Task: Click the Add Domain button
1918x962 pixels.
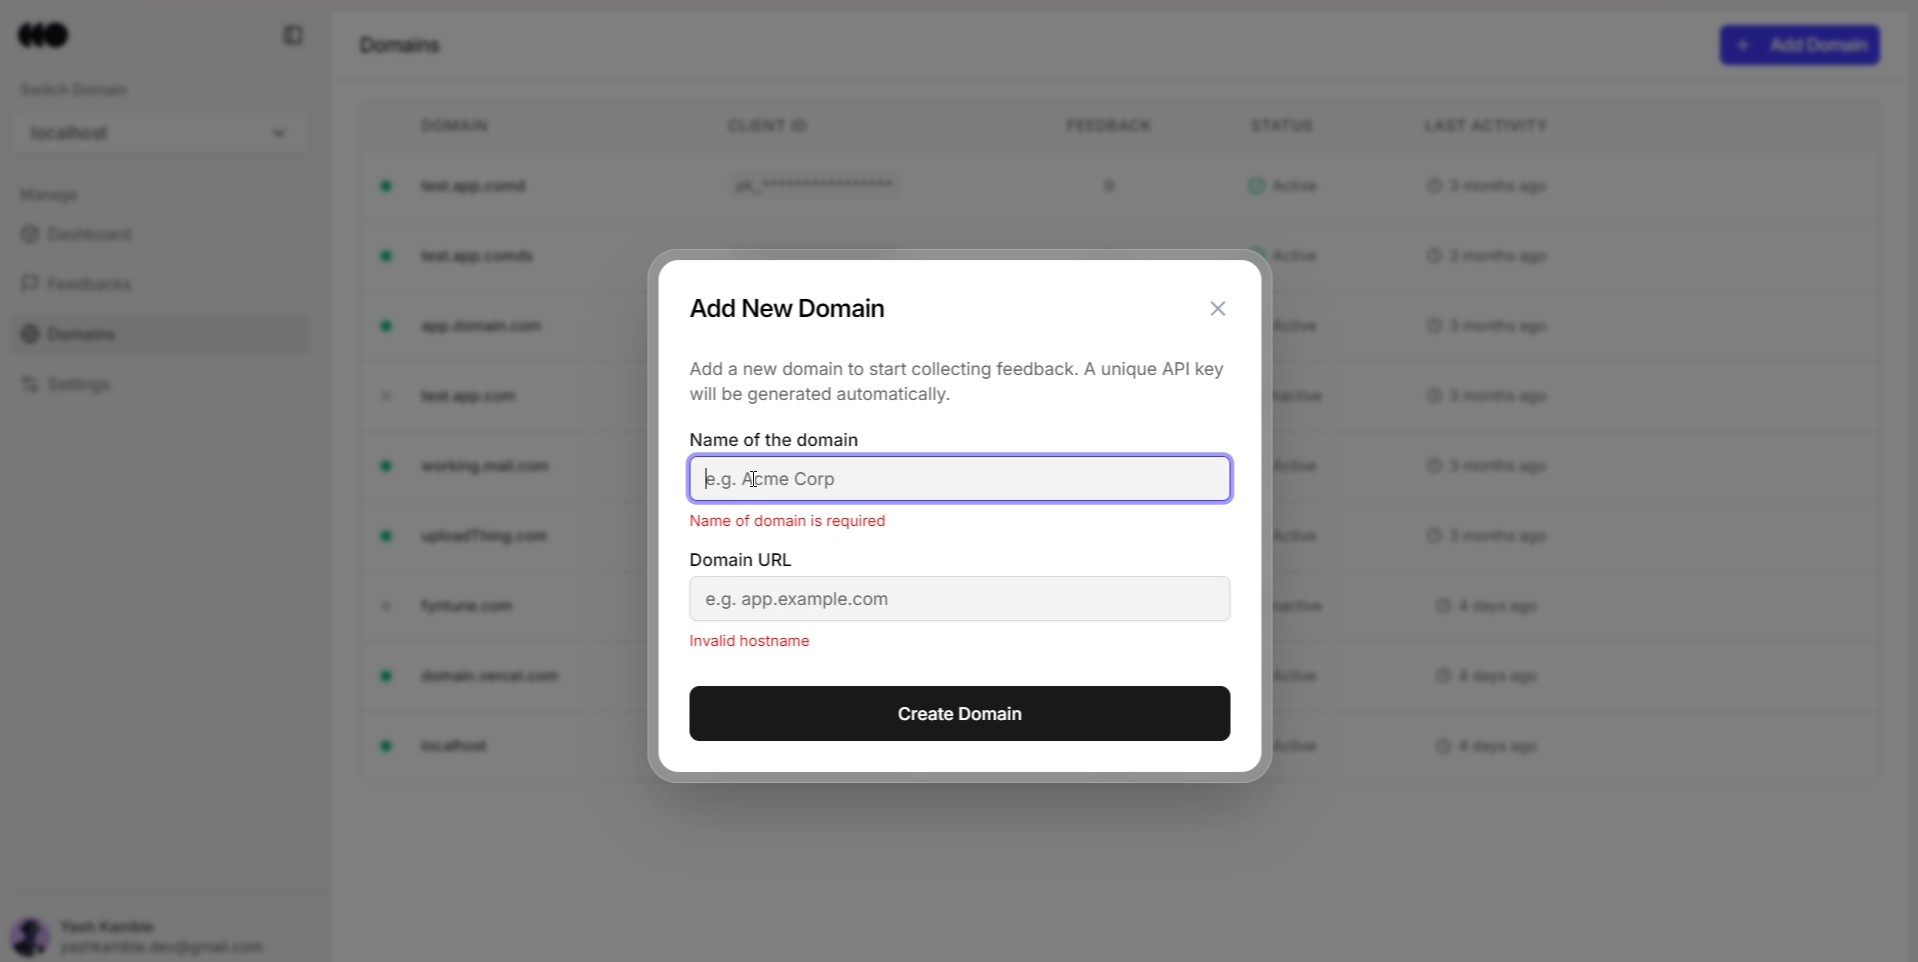Action: (1800, 45)
